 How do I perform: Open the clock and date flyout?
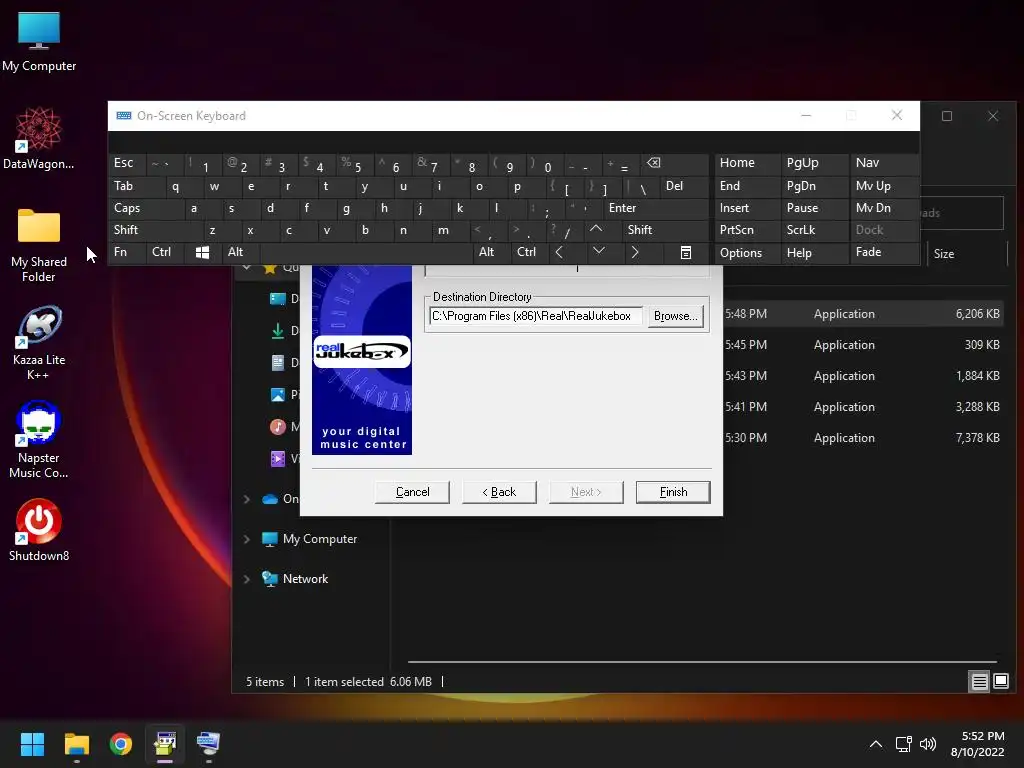978,744
